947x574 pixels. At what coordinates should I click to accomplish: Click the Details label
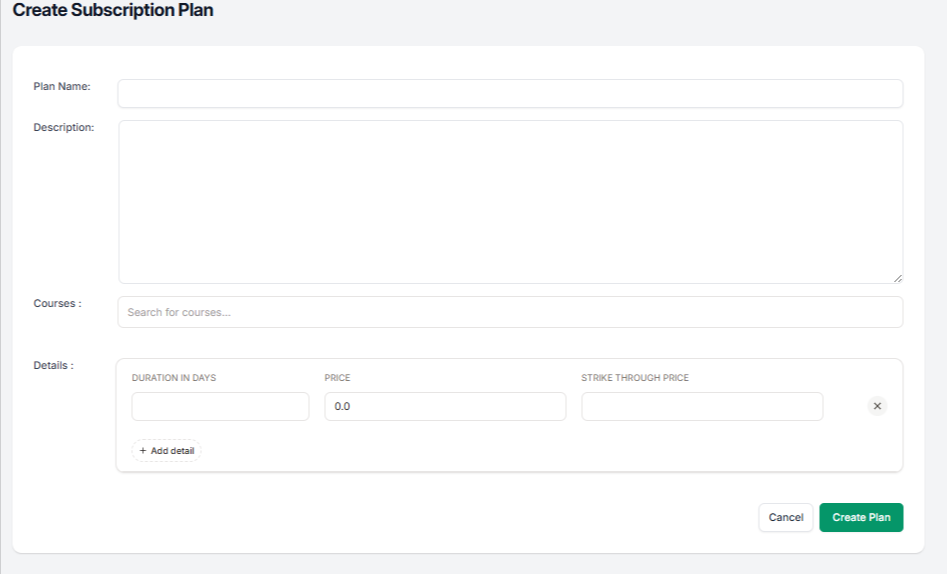pyautogui.click(x=53, y=365)
